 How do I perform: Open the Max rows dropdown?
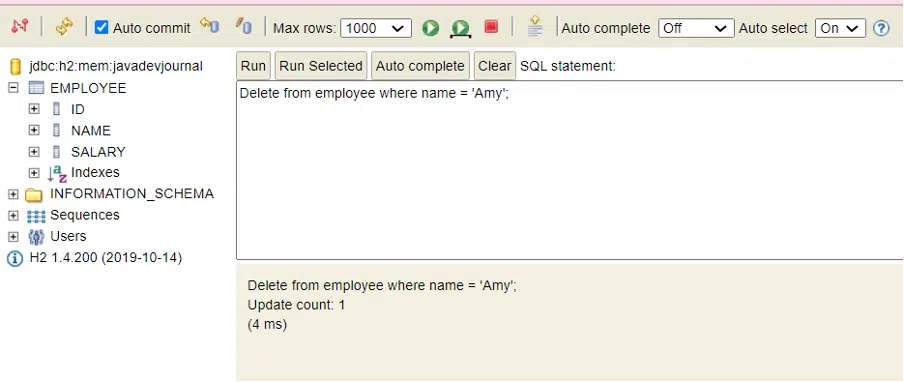(x=376, y=28)
